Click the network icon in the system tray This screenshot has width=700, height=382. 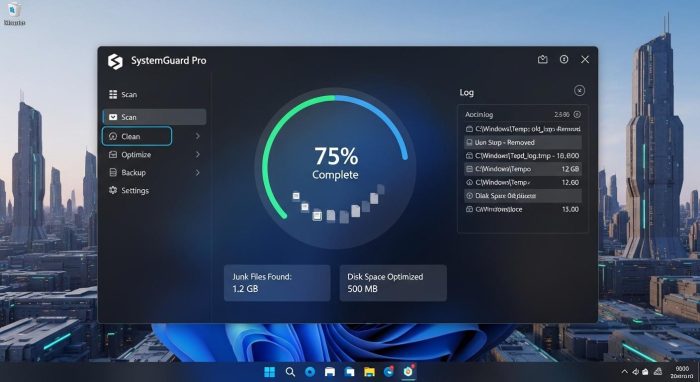(x=658, y=372)
